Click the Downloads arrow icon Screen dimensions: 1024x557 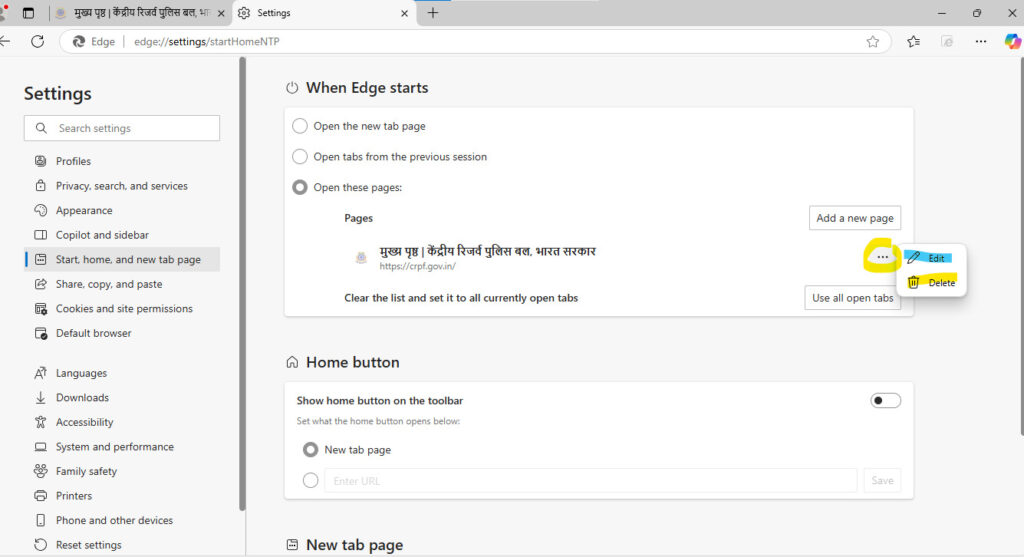click(x=40, y=398)
